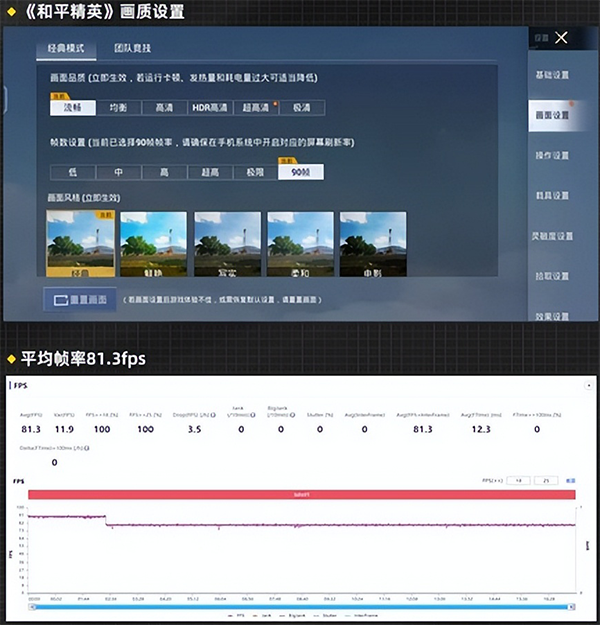Click the 重置画面 reset button
This screenshot has height=625, width=600.
pyautogui.click(x=80, y=299)
